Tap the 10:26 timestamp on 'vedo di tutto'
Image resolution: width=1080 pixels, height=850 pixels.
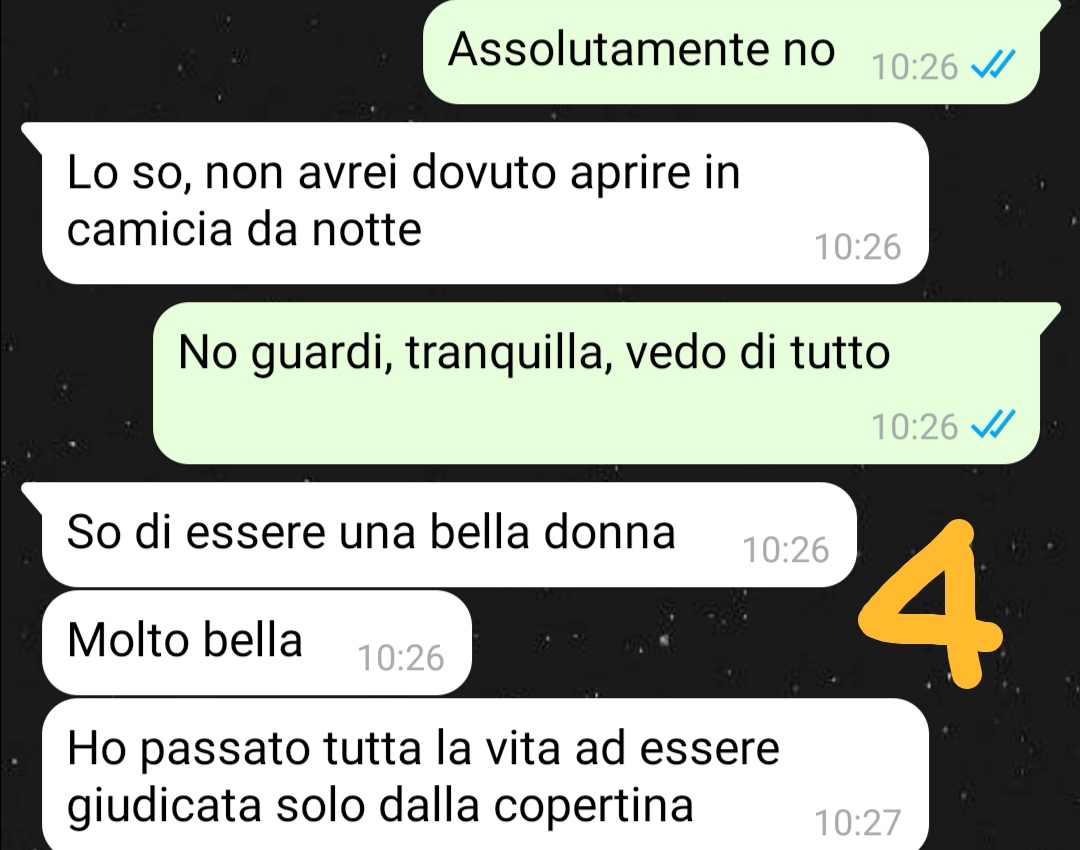914,426
